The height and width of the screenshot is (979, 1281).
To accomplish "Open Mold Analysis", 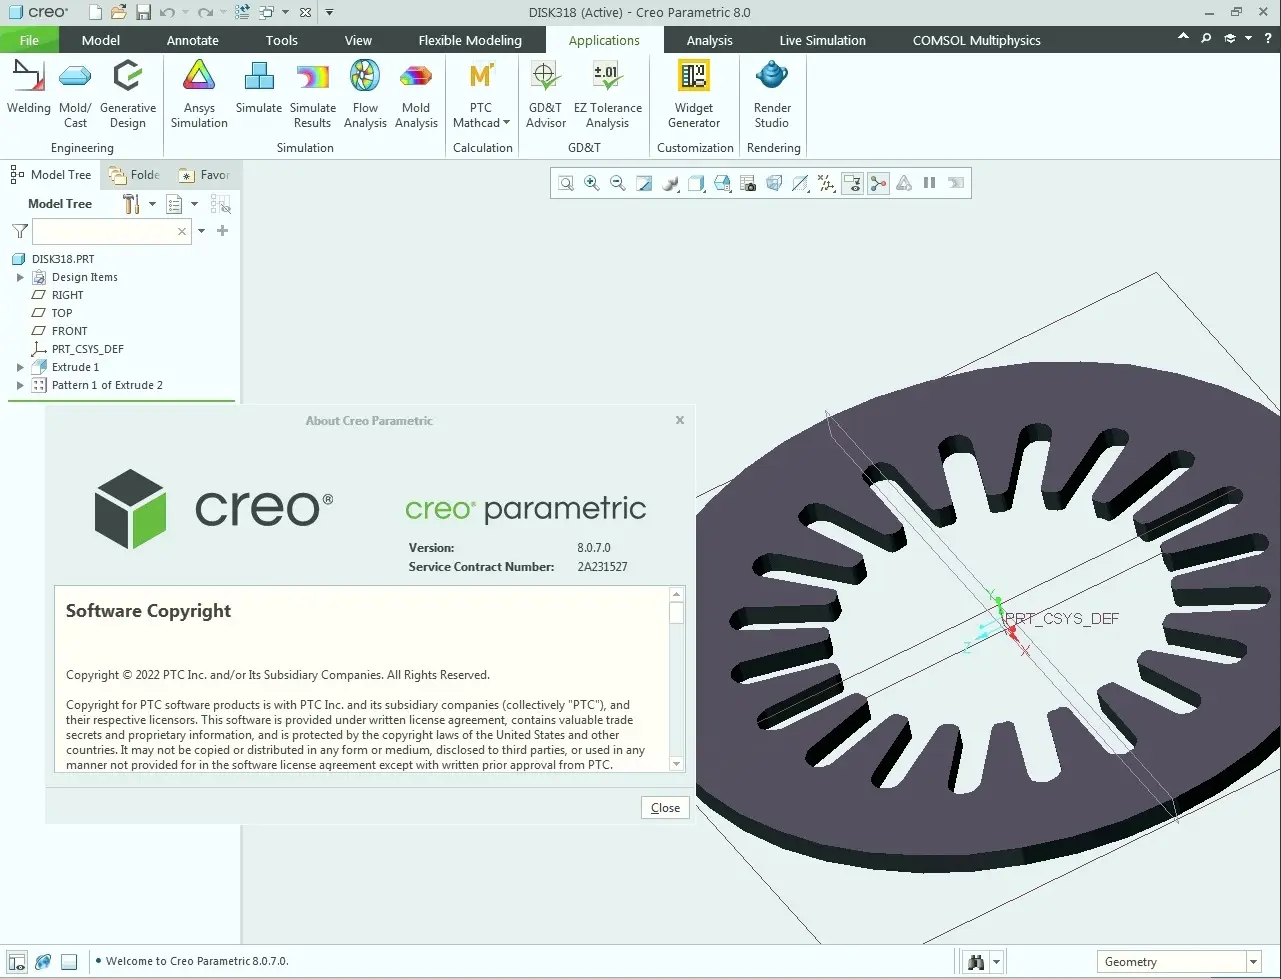I will (416, 94).
